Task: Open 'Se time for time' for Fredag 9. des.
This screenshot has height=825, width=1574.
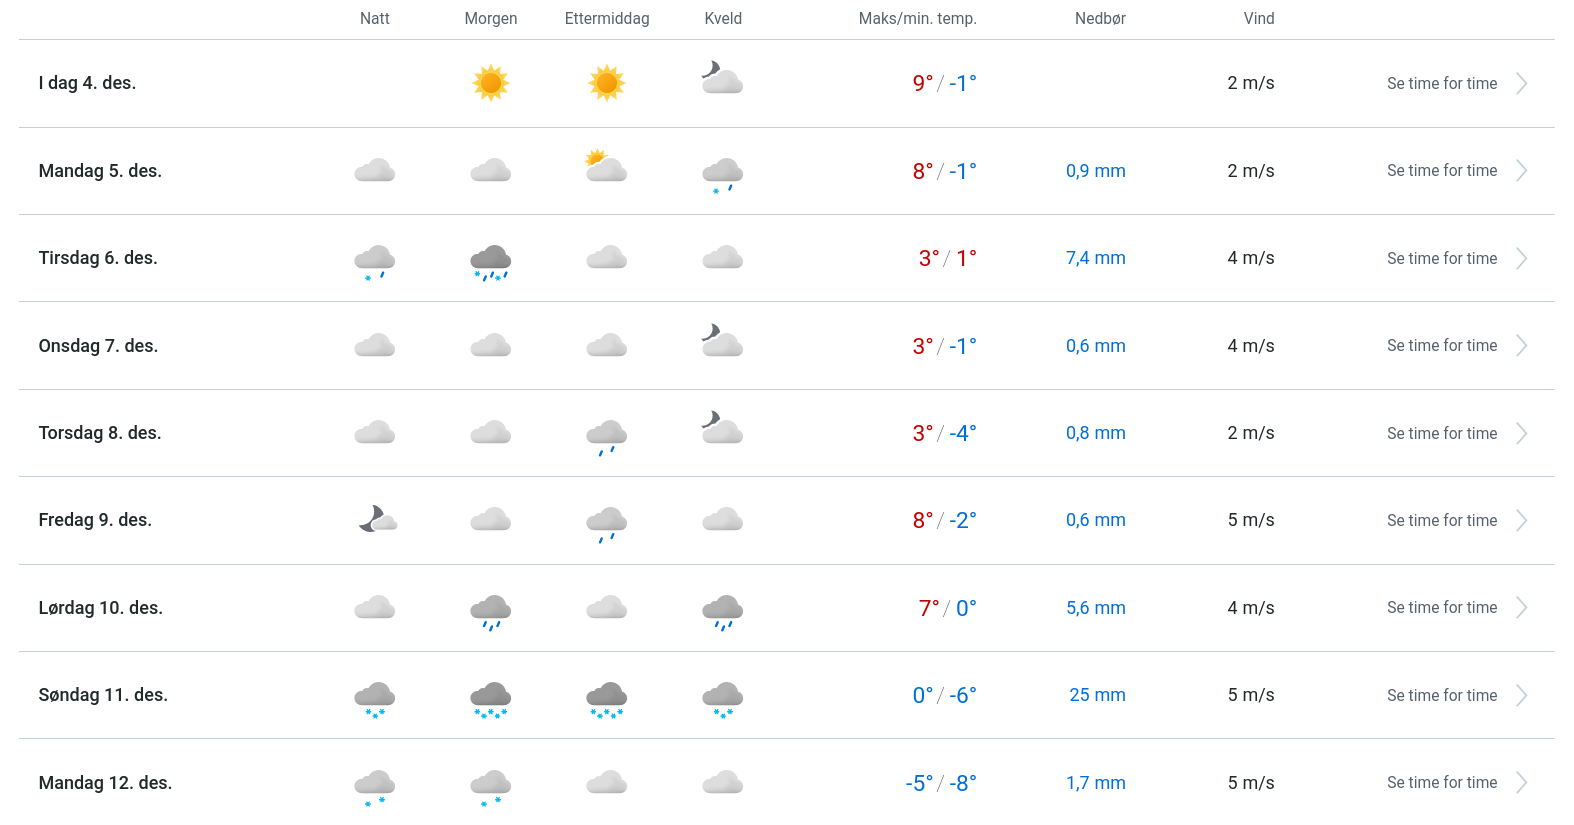Action: tap(1441, 521)
